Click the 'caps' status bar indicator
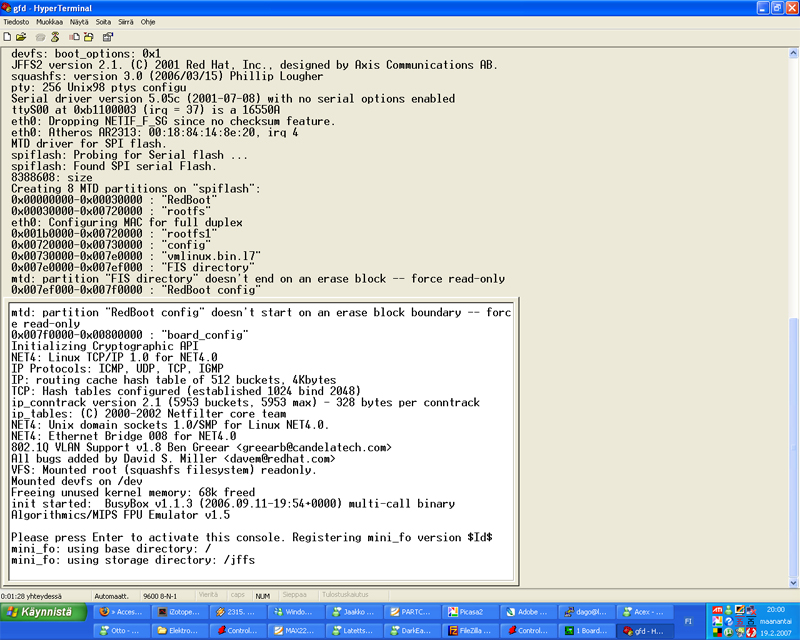Image resolution: width=800 pixels, height=640 pixels. pyautogui.click(x=238, y=595)
